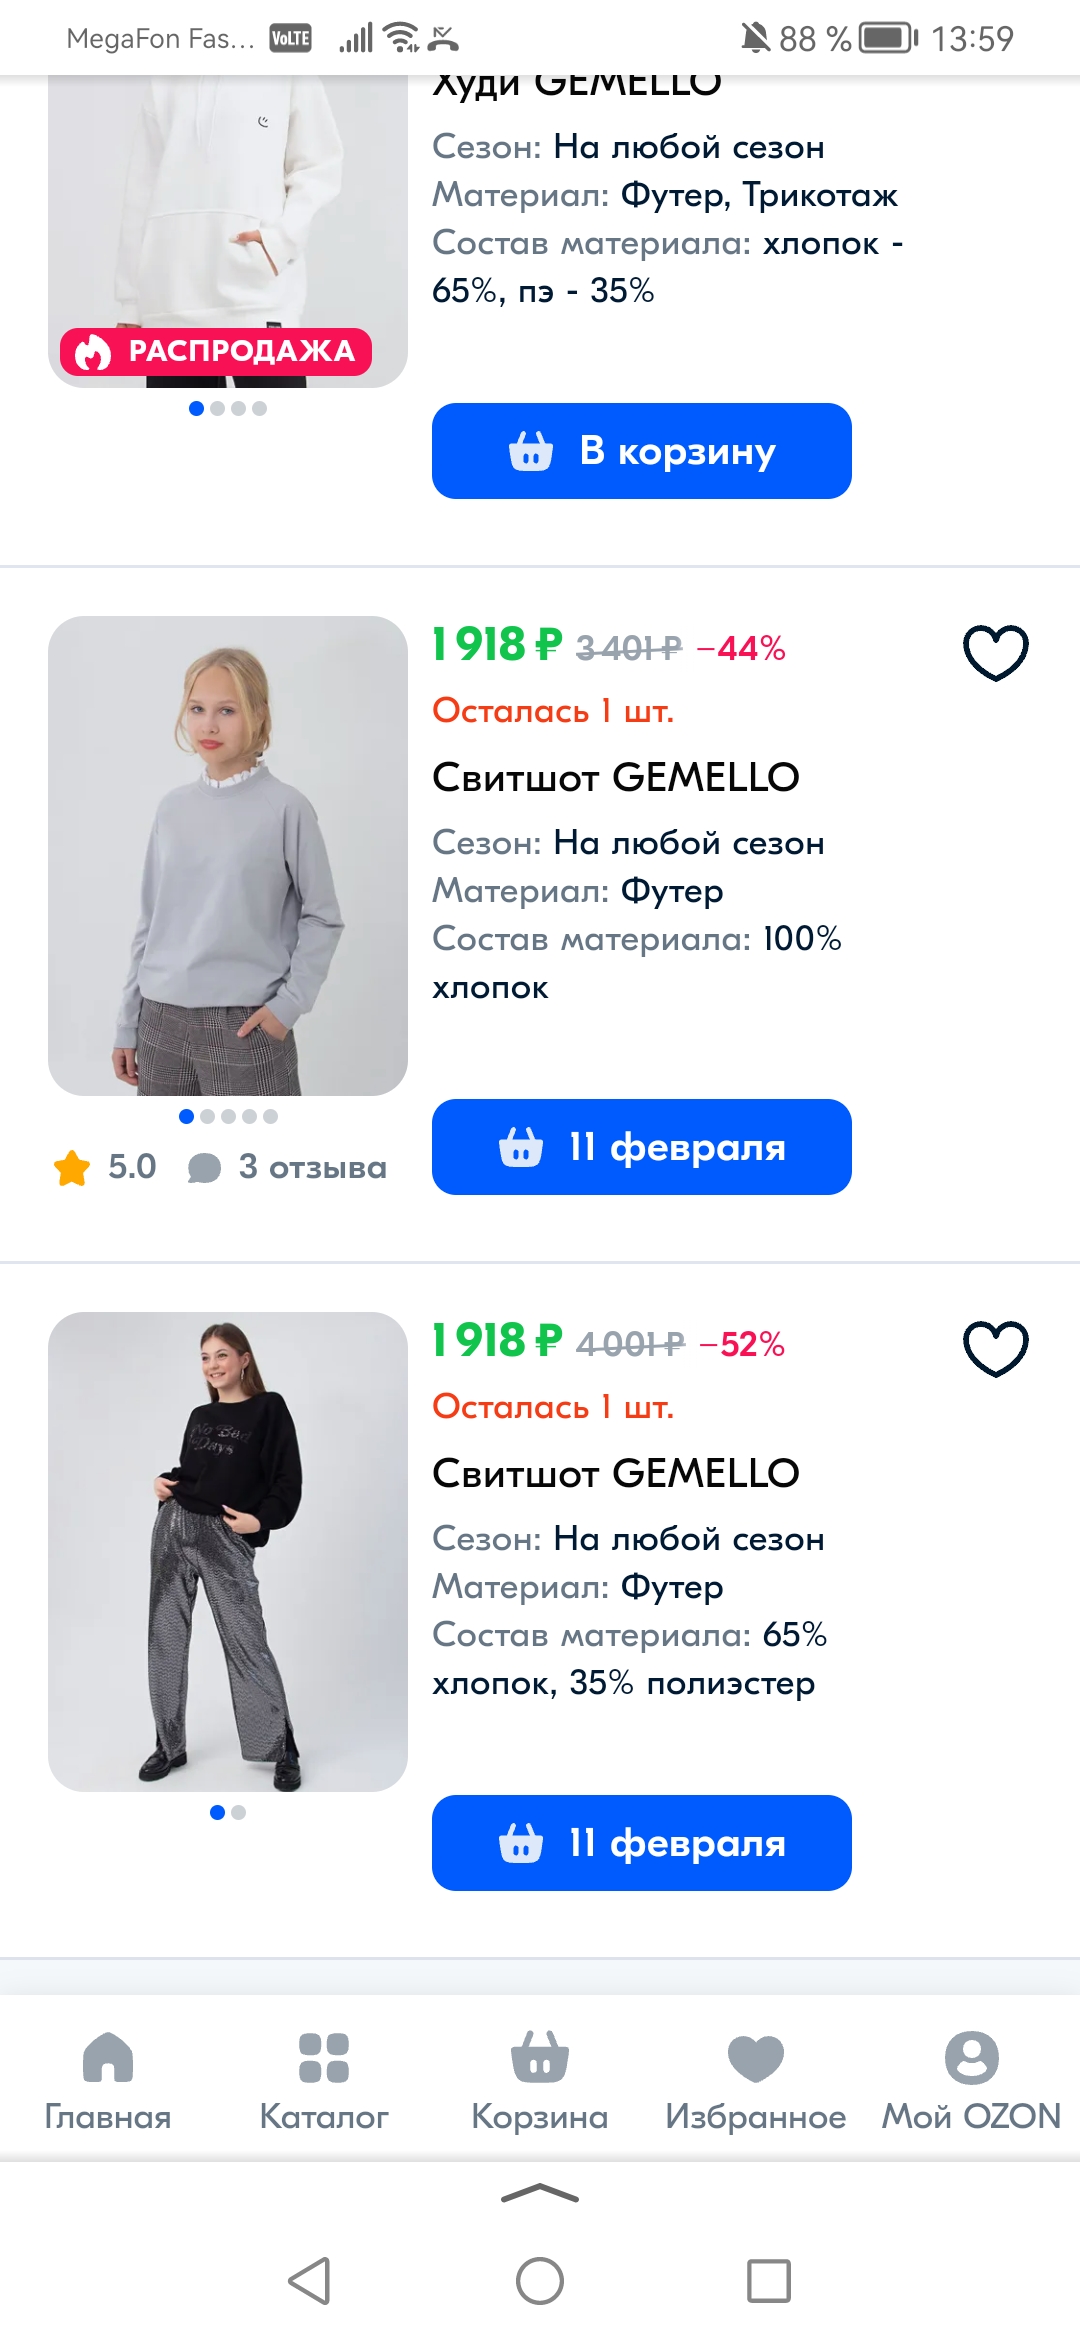Screen dimensions: 1080x2340
Task: Open the black sweatshirt product photo
Action: coord(228,1552)
